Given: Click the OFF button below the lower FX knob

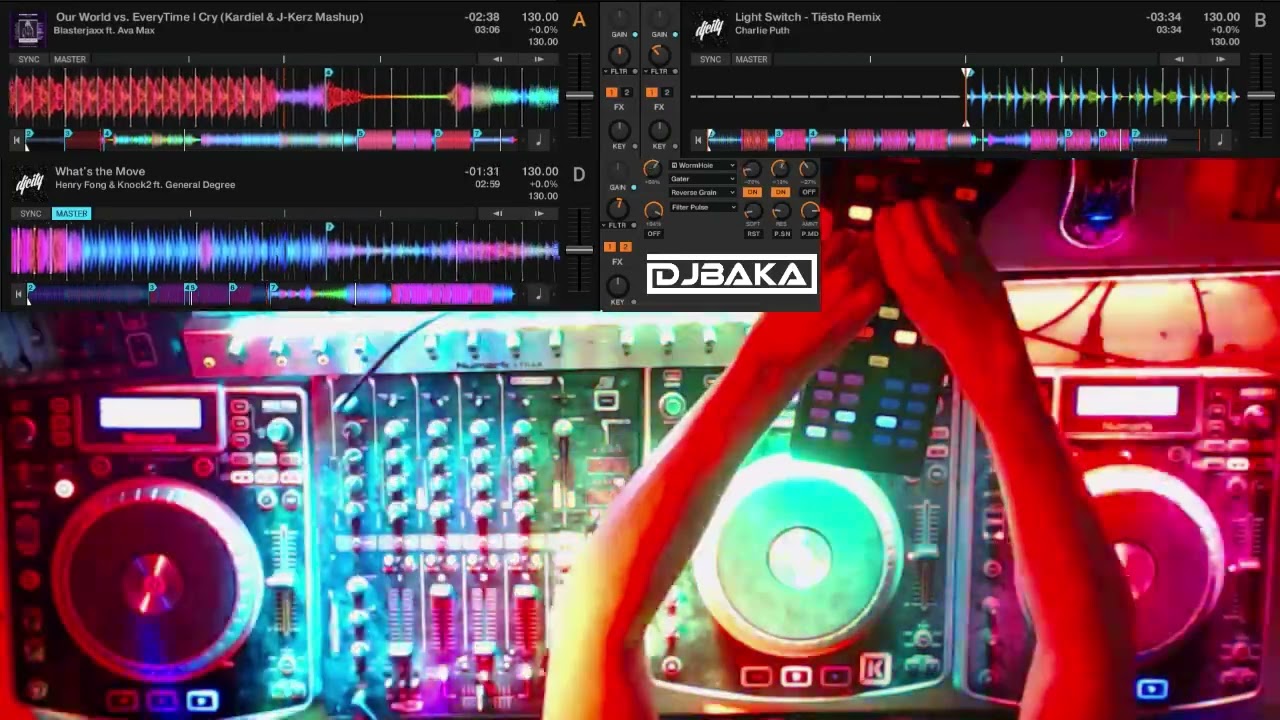Looking at the screenshot, I should pyautogui.click(x=654, y=234).
